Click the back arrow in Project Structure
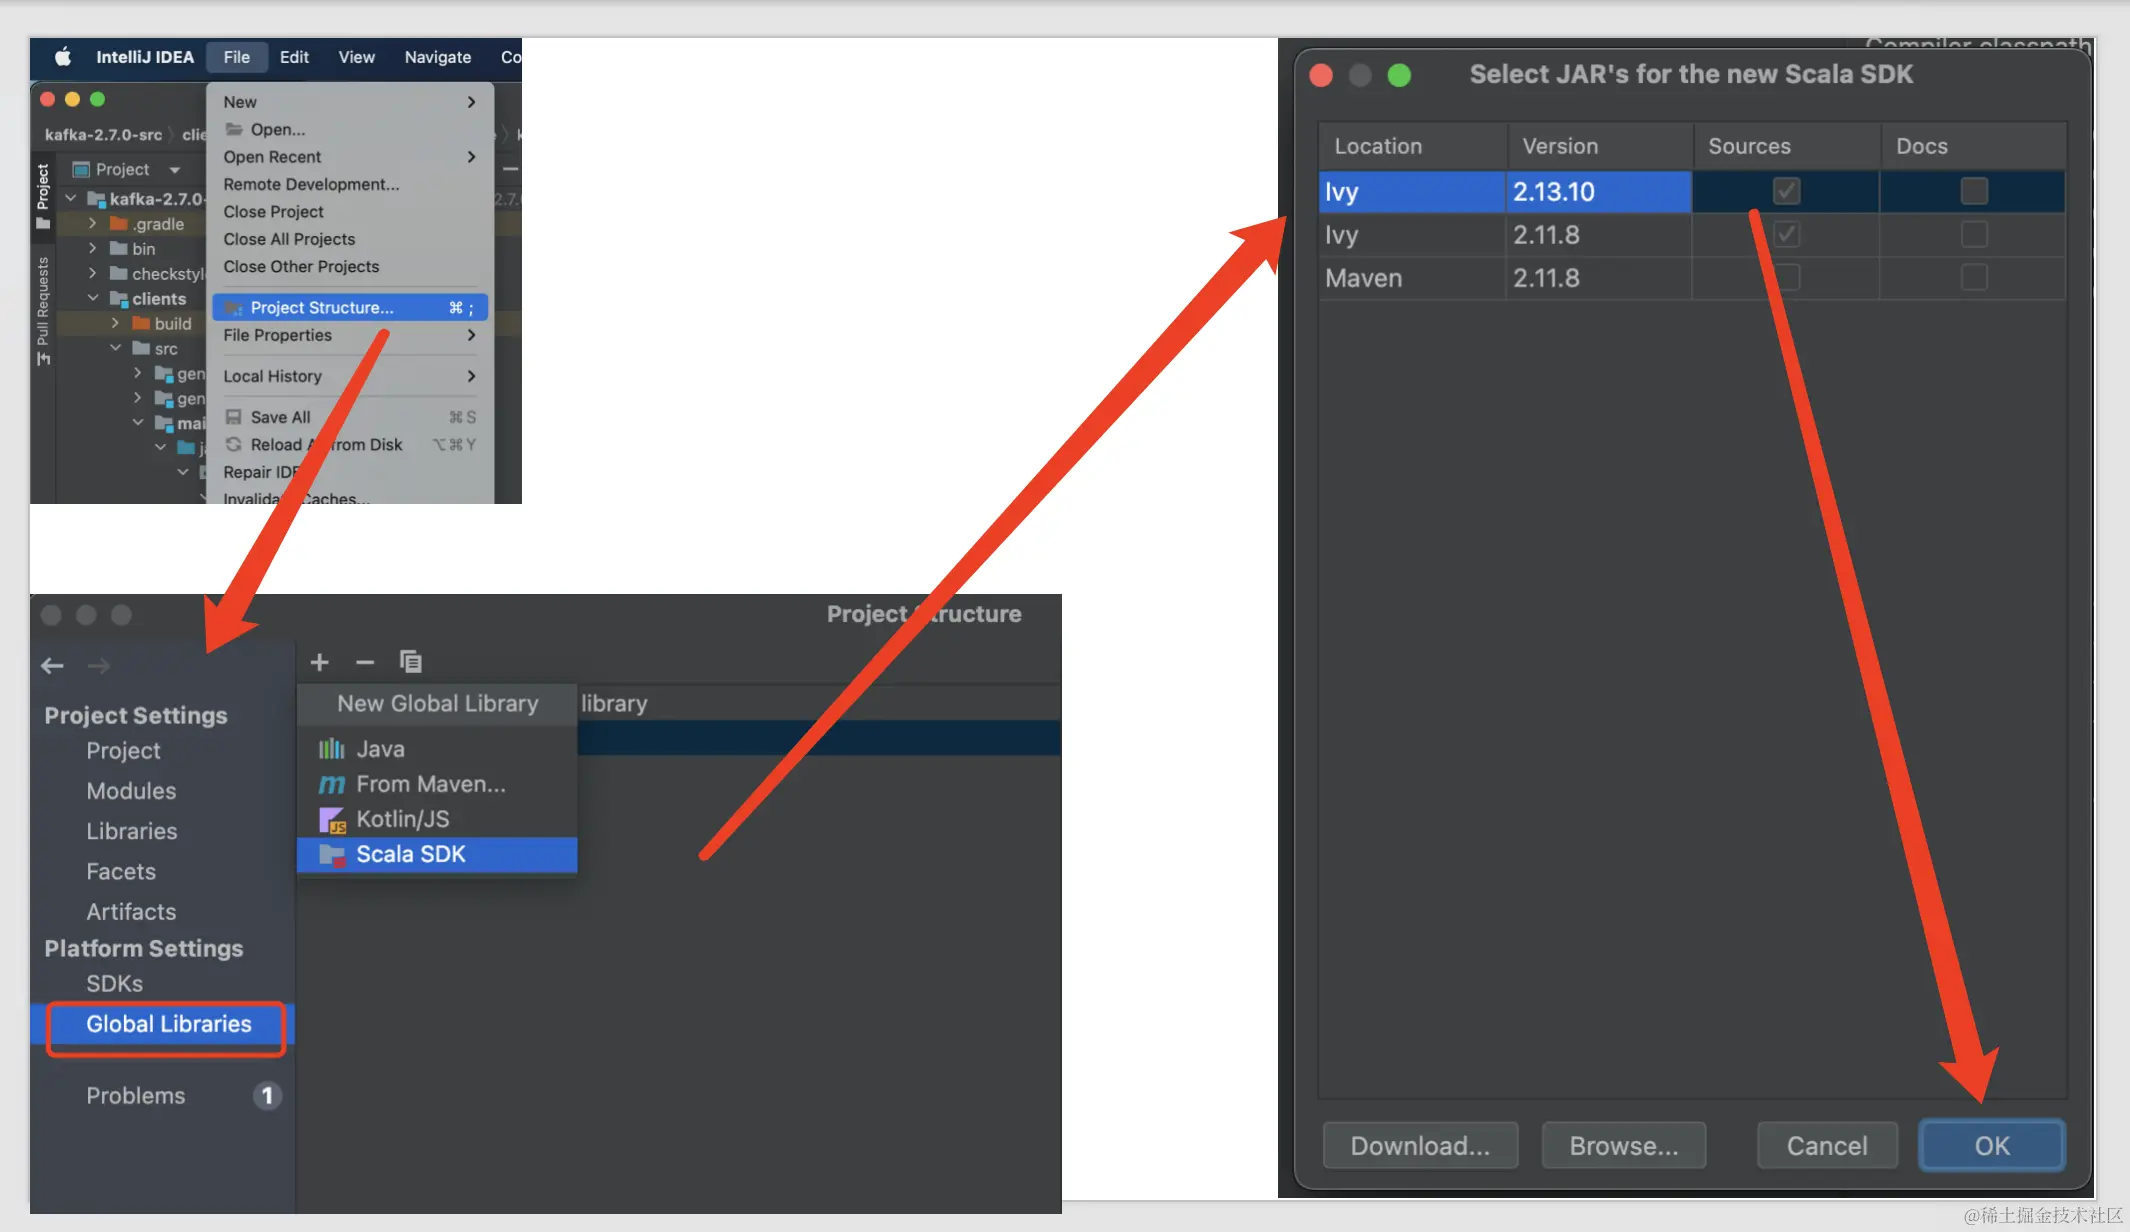2130x1232 pixels. pyautogui.click(x=53, y=666)
